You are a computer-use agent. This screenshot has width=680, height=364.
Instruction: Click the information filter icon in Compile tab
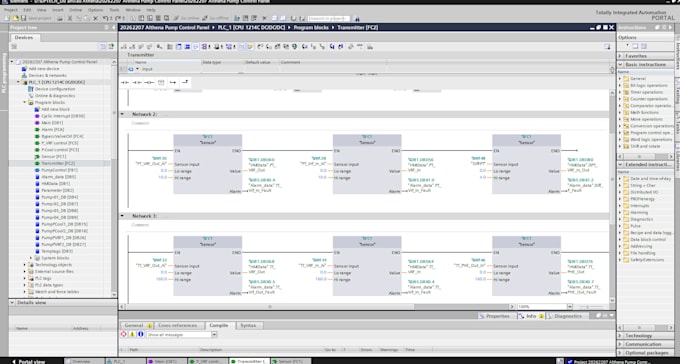tap(141, 334)
